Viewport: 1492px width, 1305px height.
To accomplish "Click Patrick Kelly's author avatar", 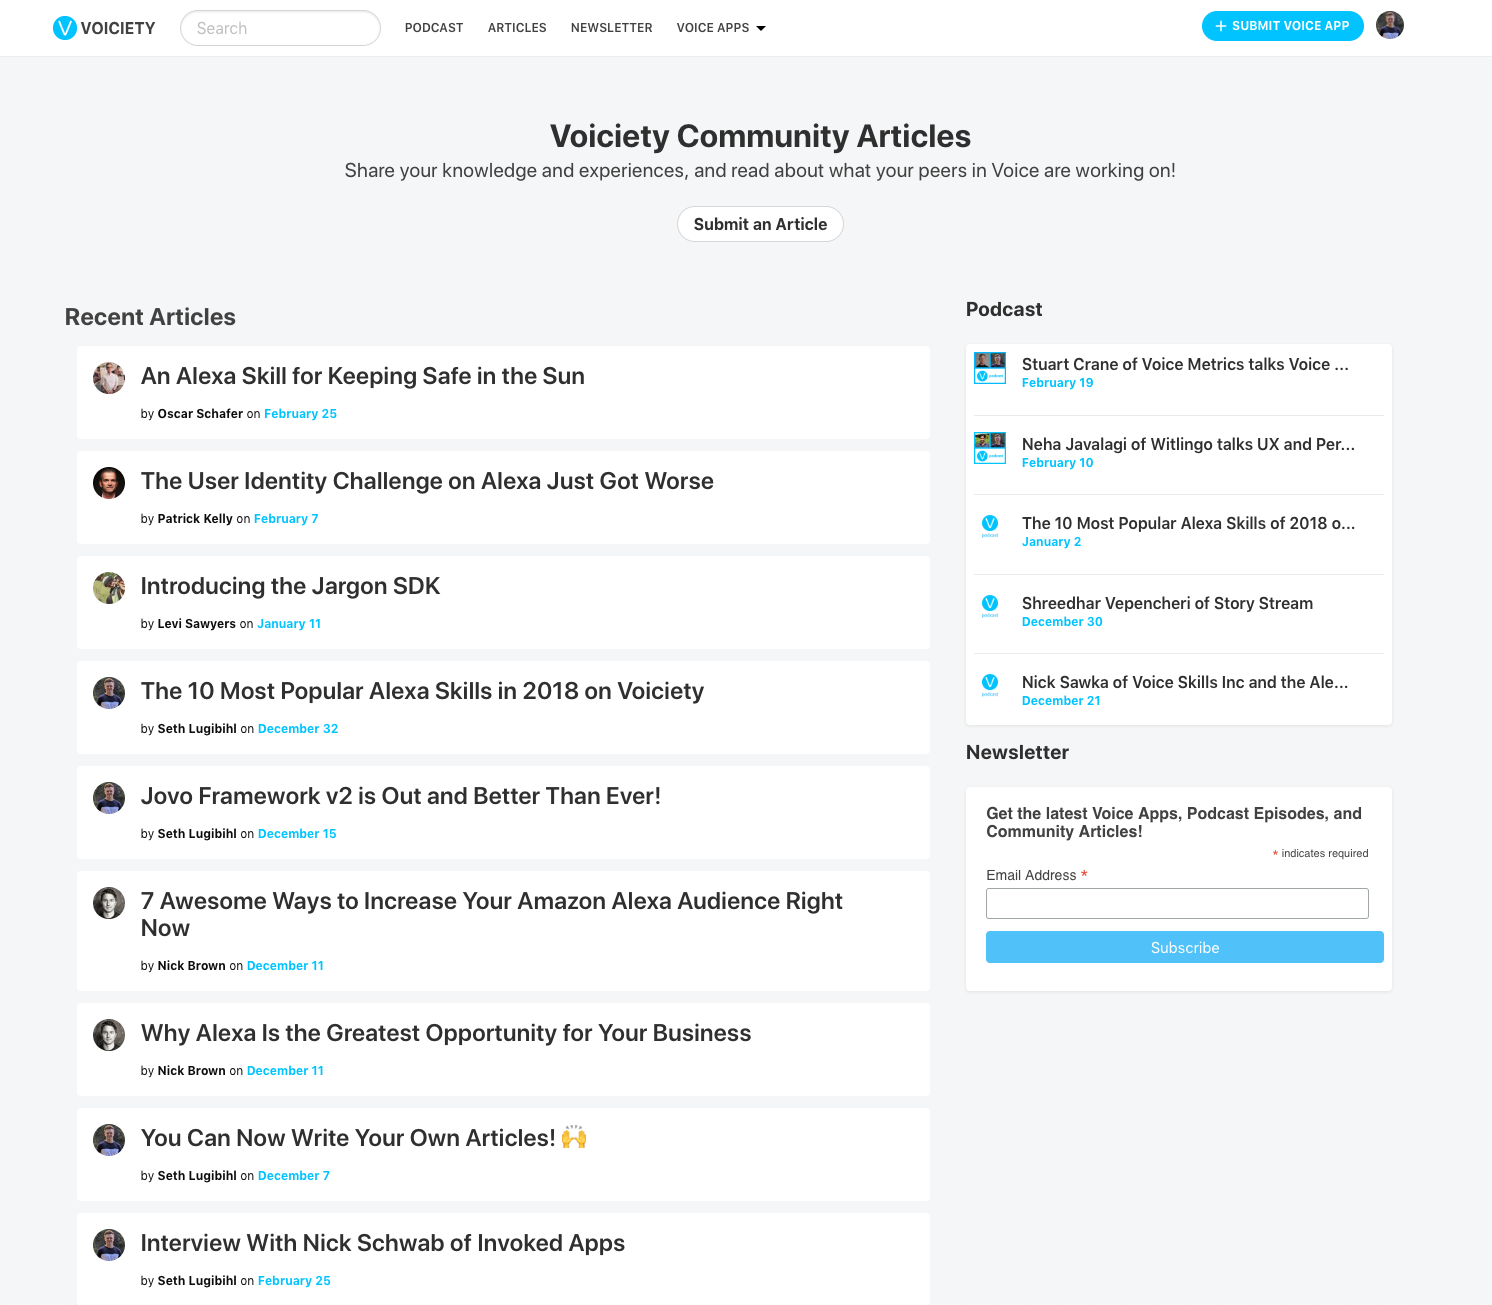I will [109, 483].
